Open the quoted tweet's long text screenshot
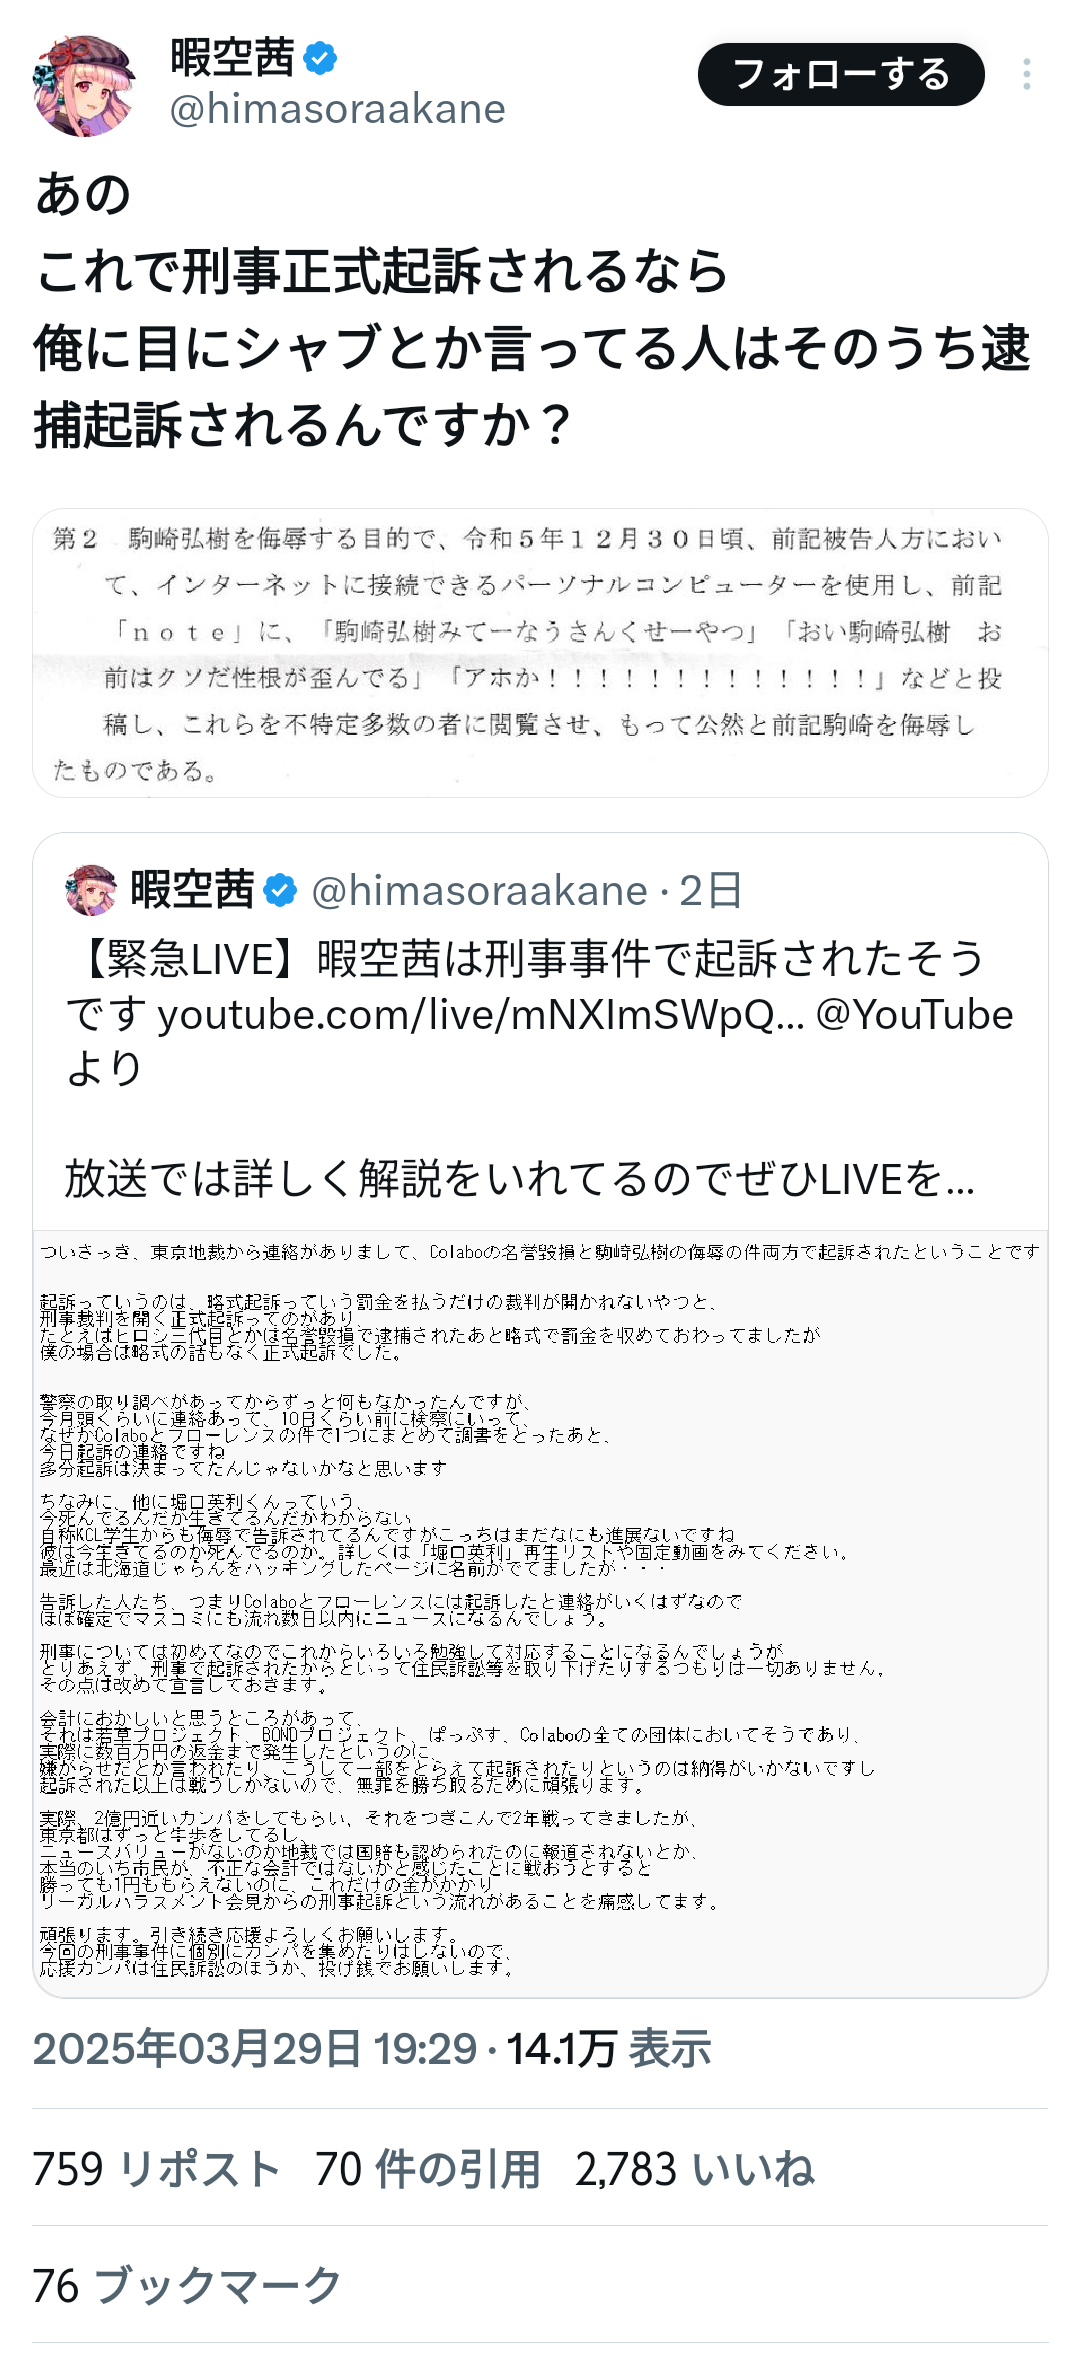The height and width of the screenshot is (2355, 1080). (x=540, y=1613)
